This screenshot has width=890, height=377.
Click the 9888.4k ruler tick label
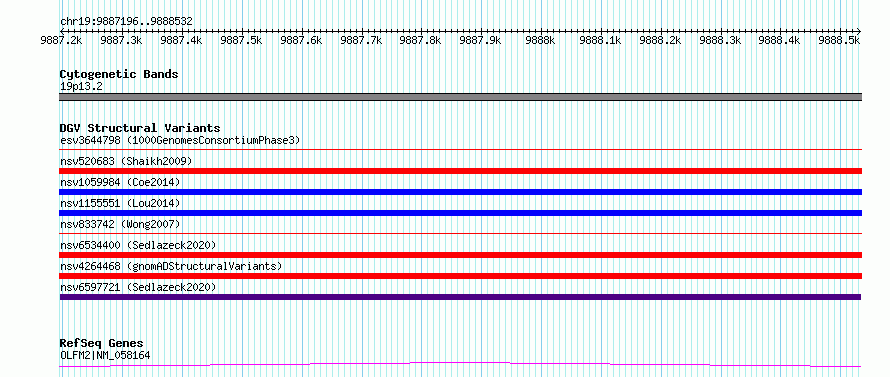780,40
